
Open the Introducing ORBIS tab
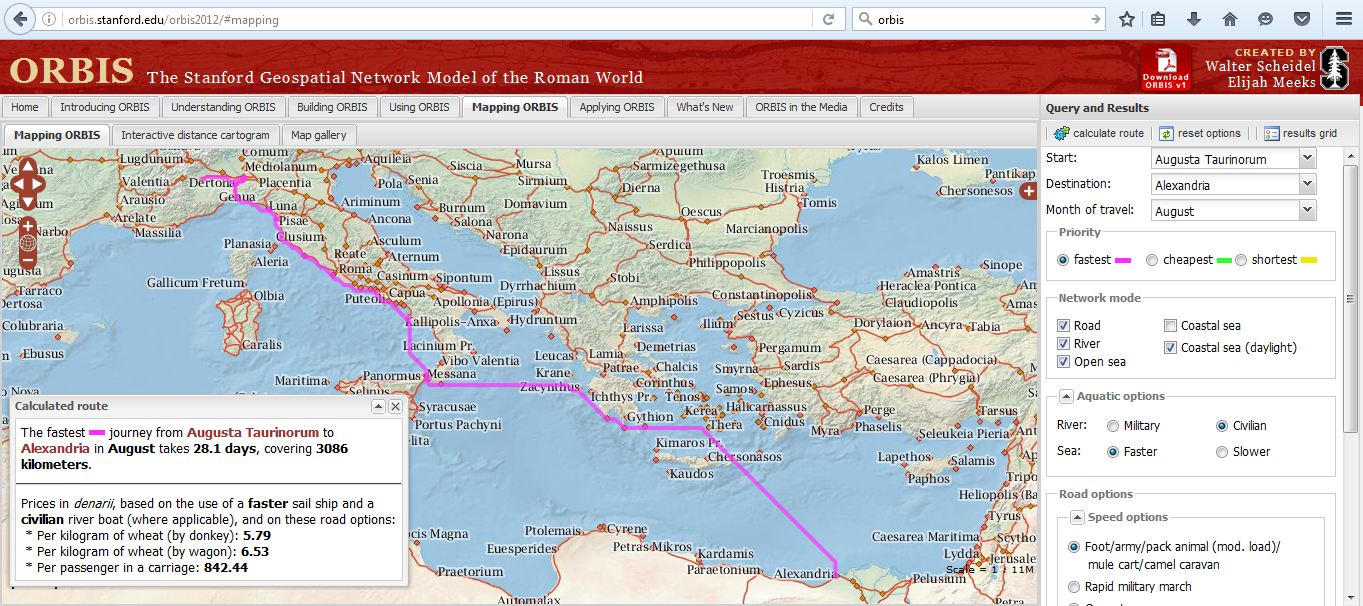coord(105,107)
